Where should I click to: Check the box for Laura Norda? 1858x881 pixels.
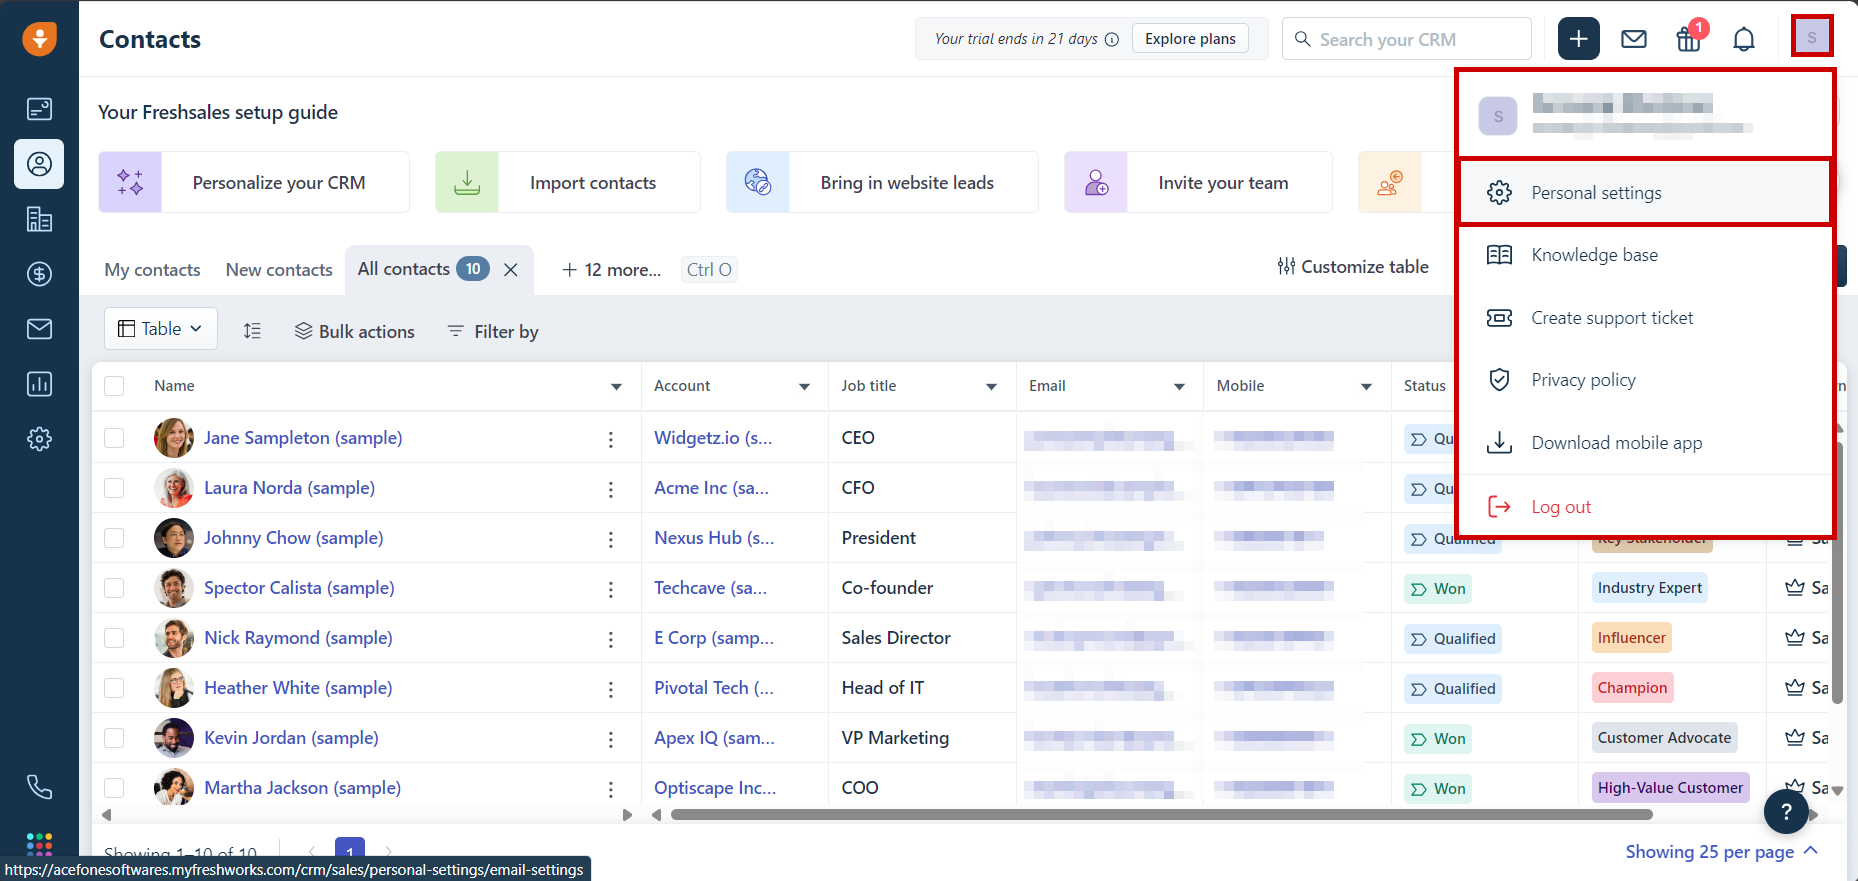click(x=114, y=488)
